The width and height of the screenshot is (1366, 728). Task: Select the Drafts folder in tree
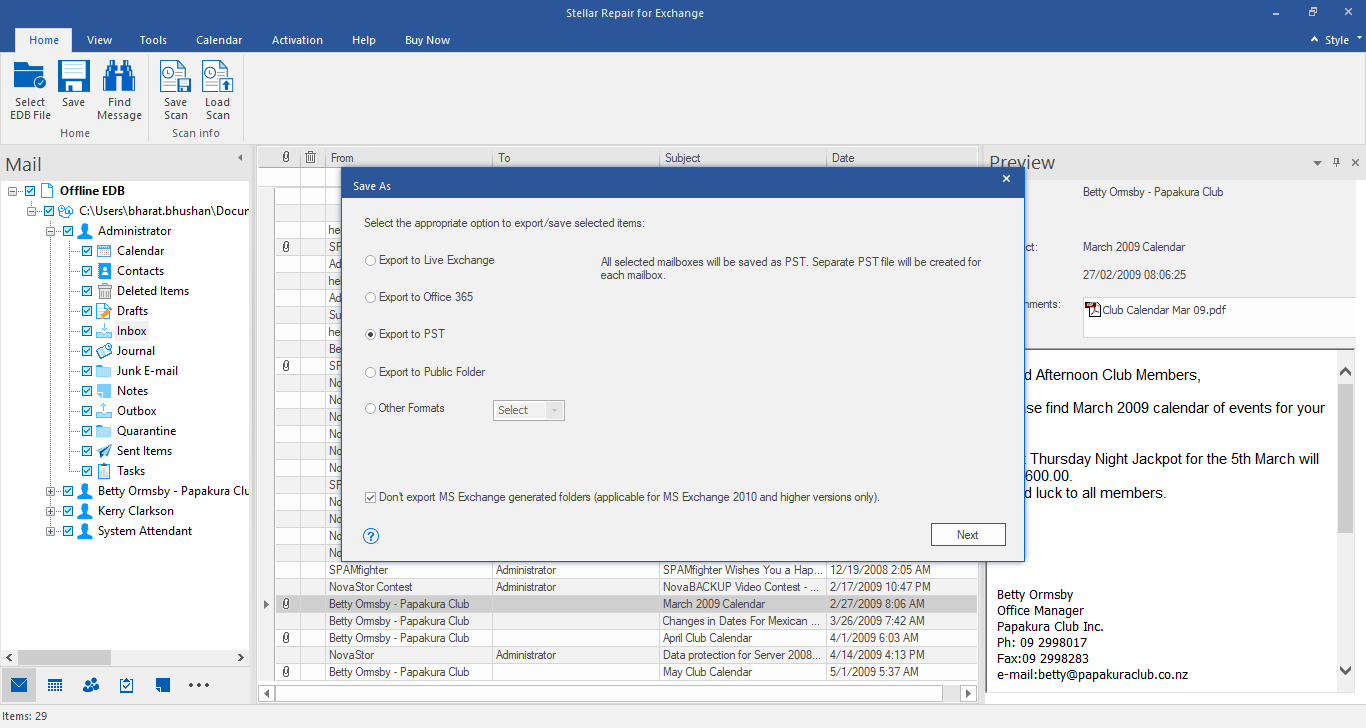point(132,311)
